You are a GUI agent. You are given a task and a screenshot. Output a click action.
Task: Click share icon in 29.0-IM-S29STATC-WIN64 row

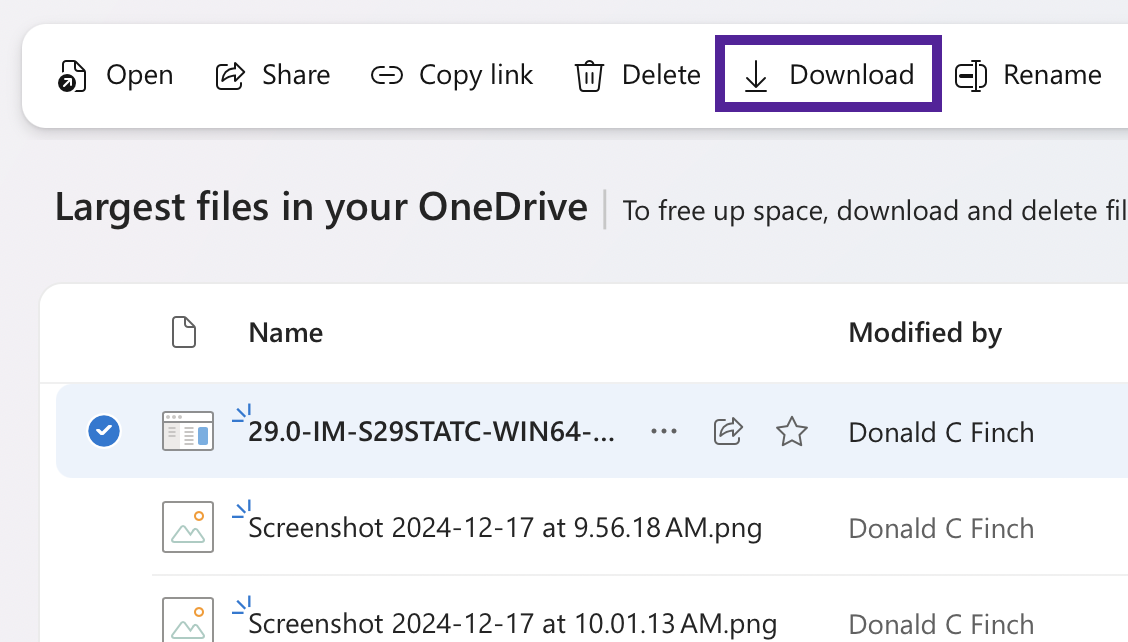(x=728, y=431)
